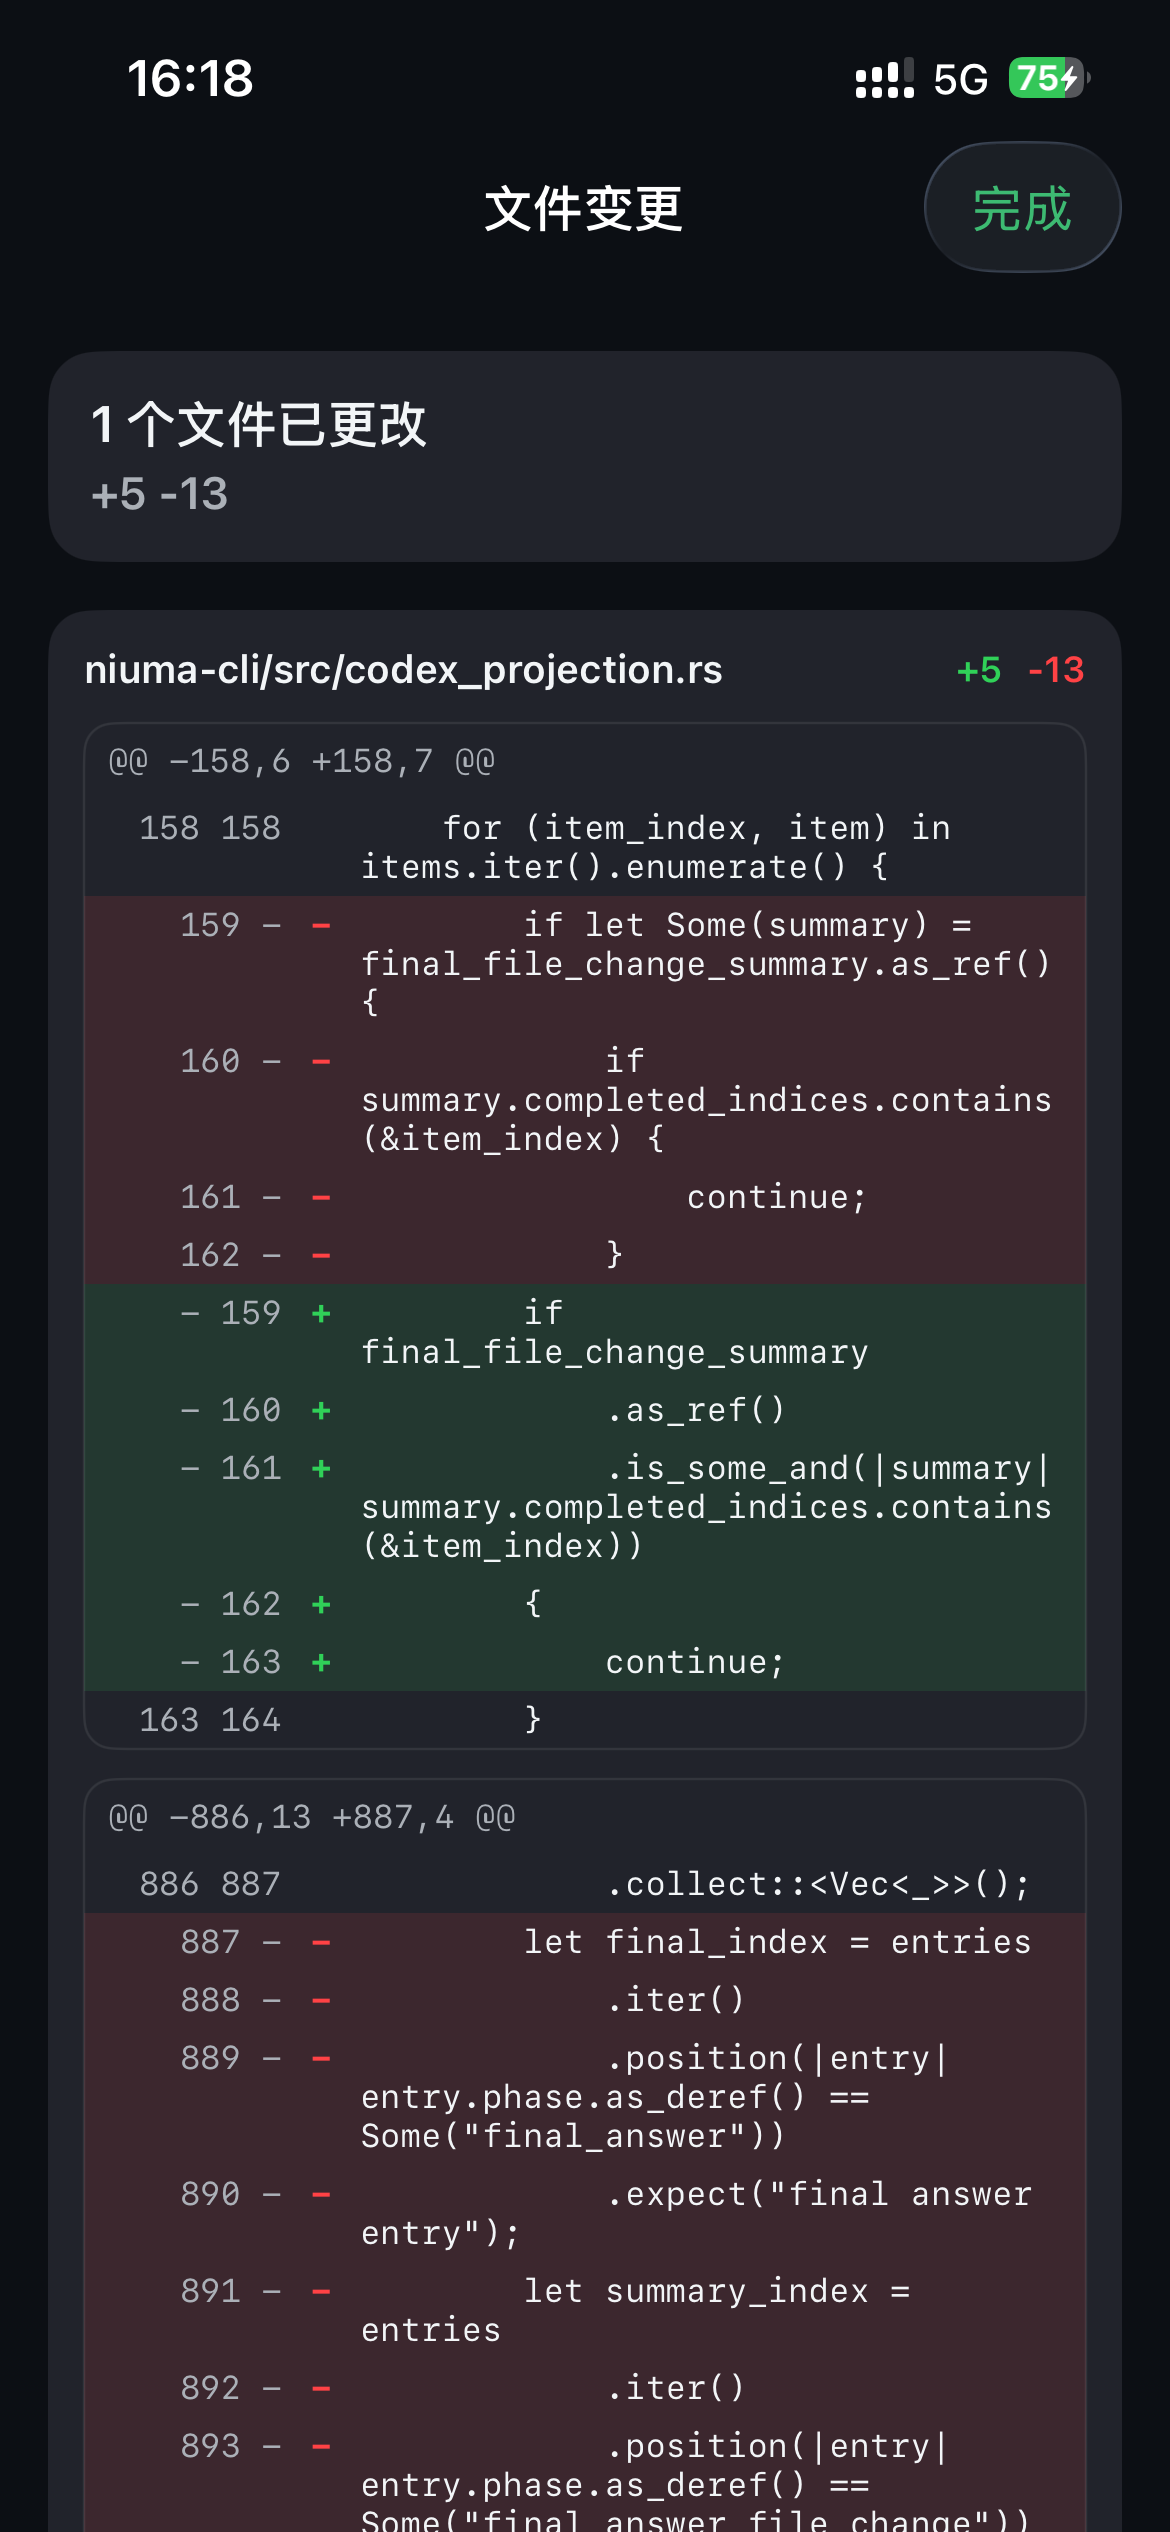Tap added line 161 .is_some_and(|summary|

[585, 1506]
